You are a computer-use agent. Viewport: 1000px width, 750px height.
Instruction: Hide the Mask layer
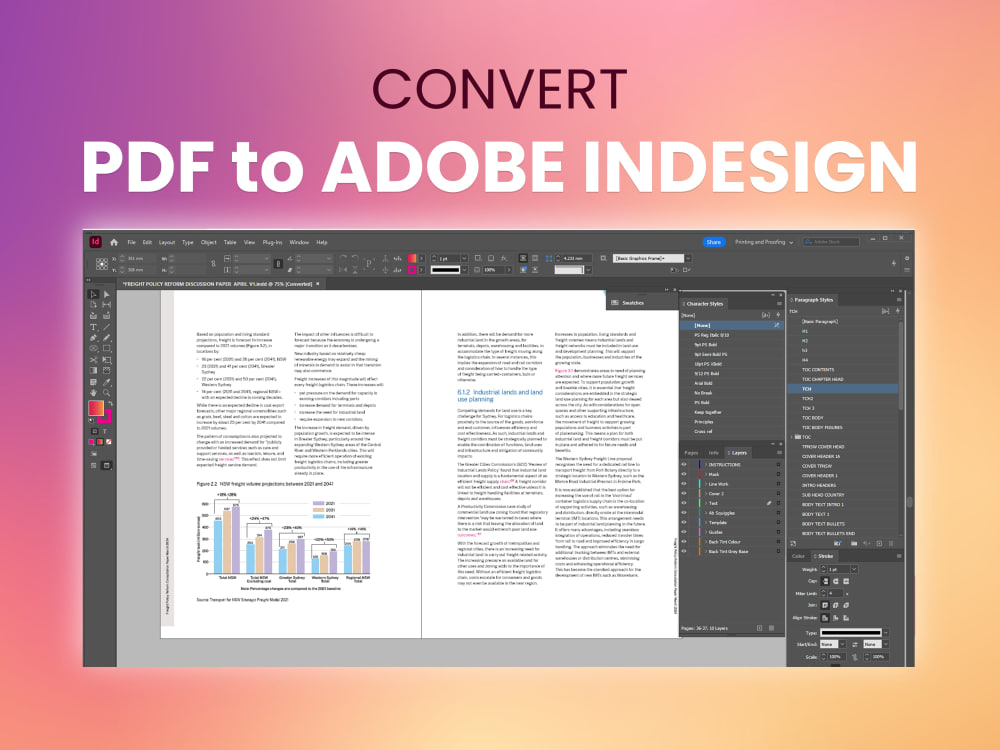pyautogui.click(x=684, y=474)
